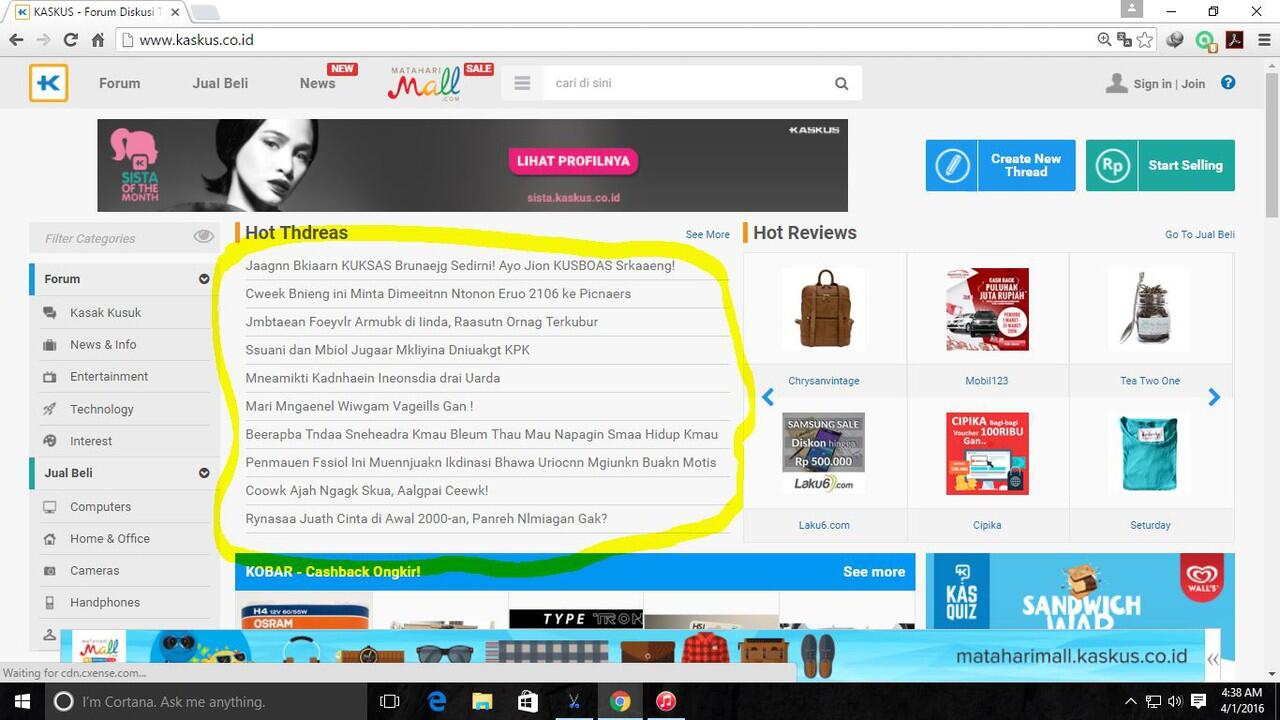Open thread 'Ssuani dan Mbiol Jugaar'
This screenshot has height=720, width=1280.
[387, 350]
